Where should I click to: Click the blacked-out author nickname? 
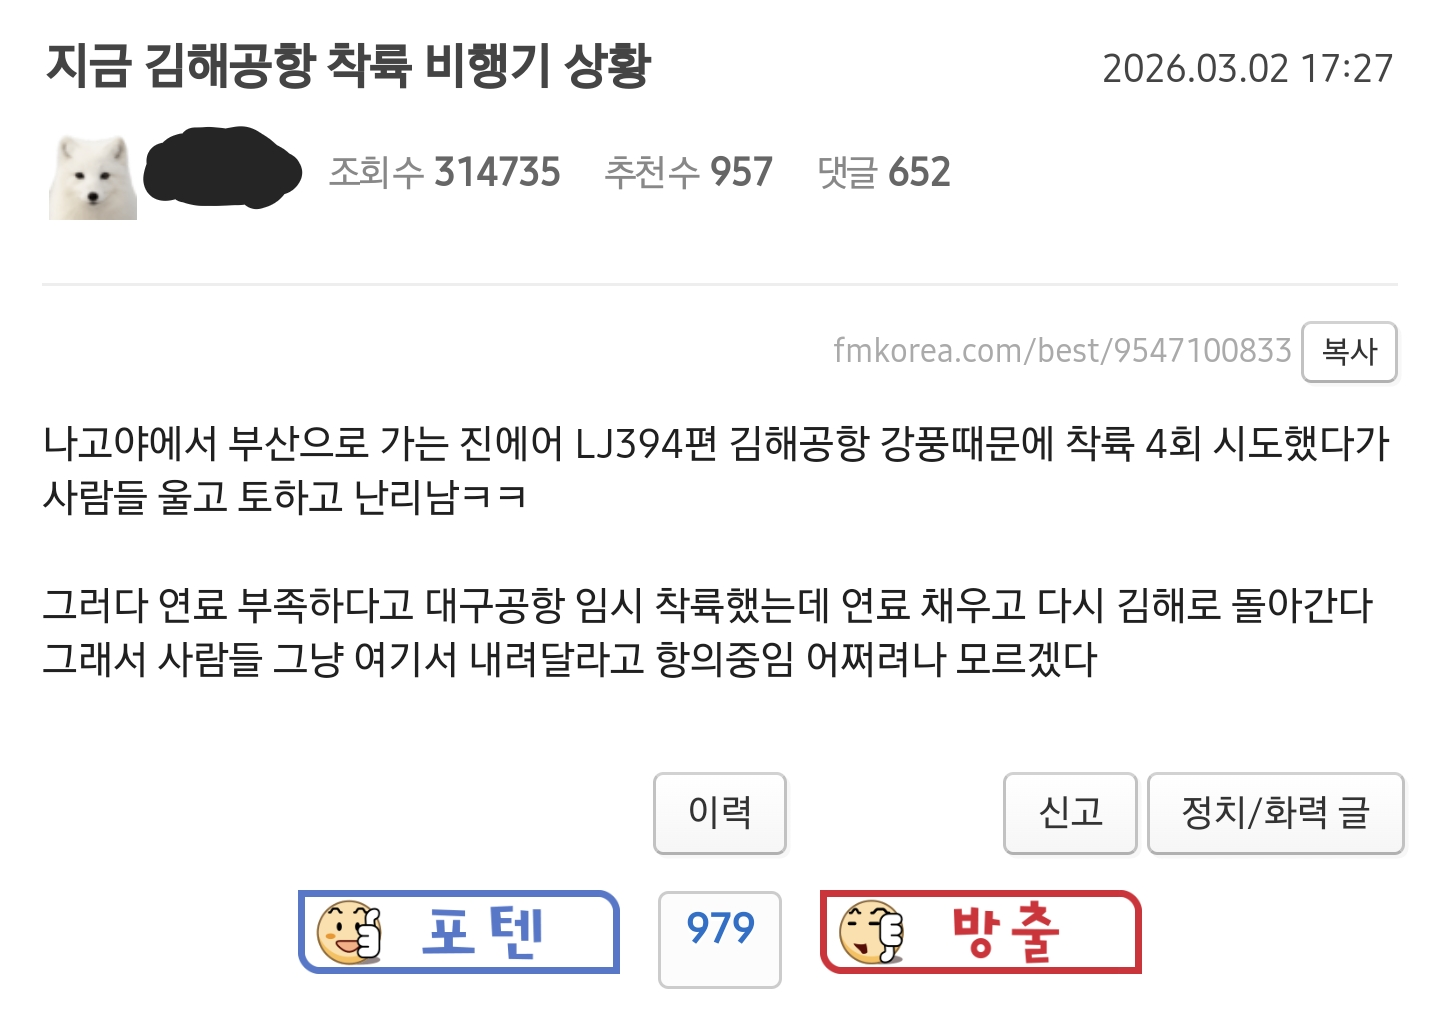222,168
